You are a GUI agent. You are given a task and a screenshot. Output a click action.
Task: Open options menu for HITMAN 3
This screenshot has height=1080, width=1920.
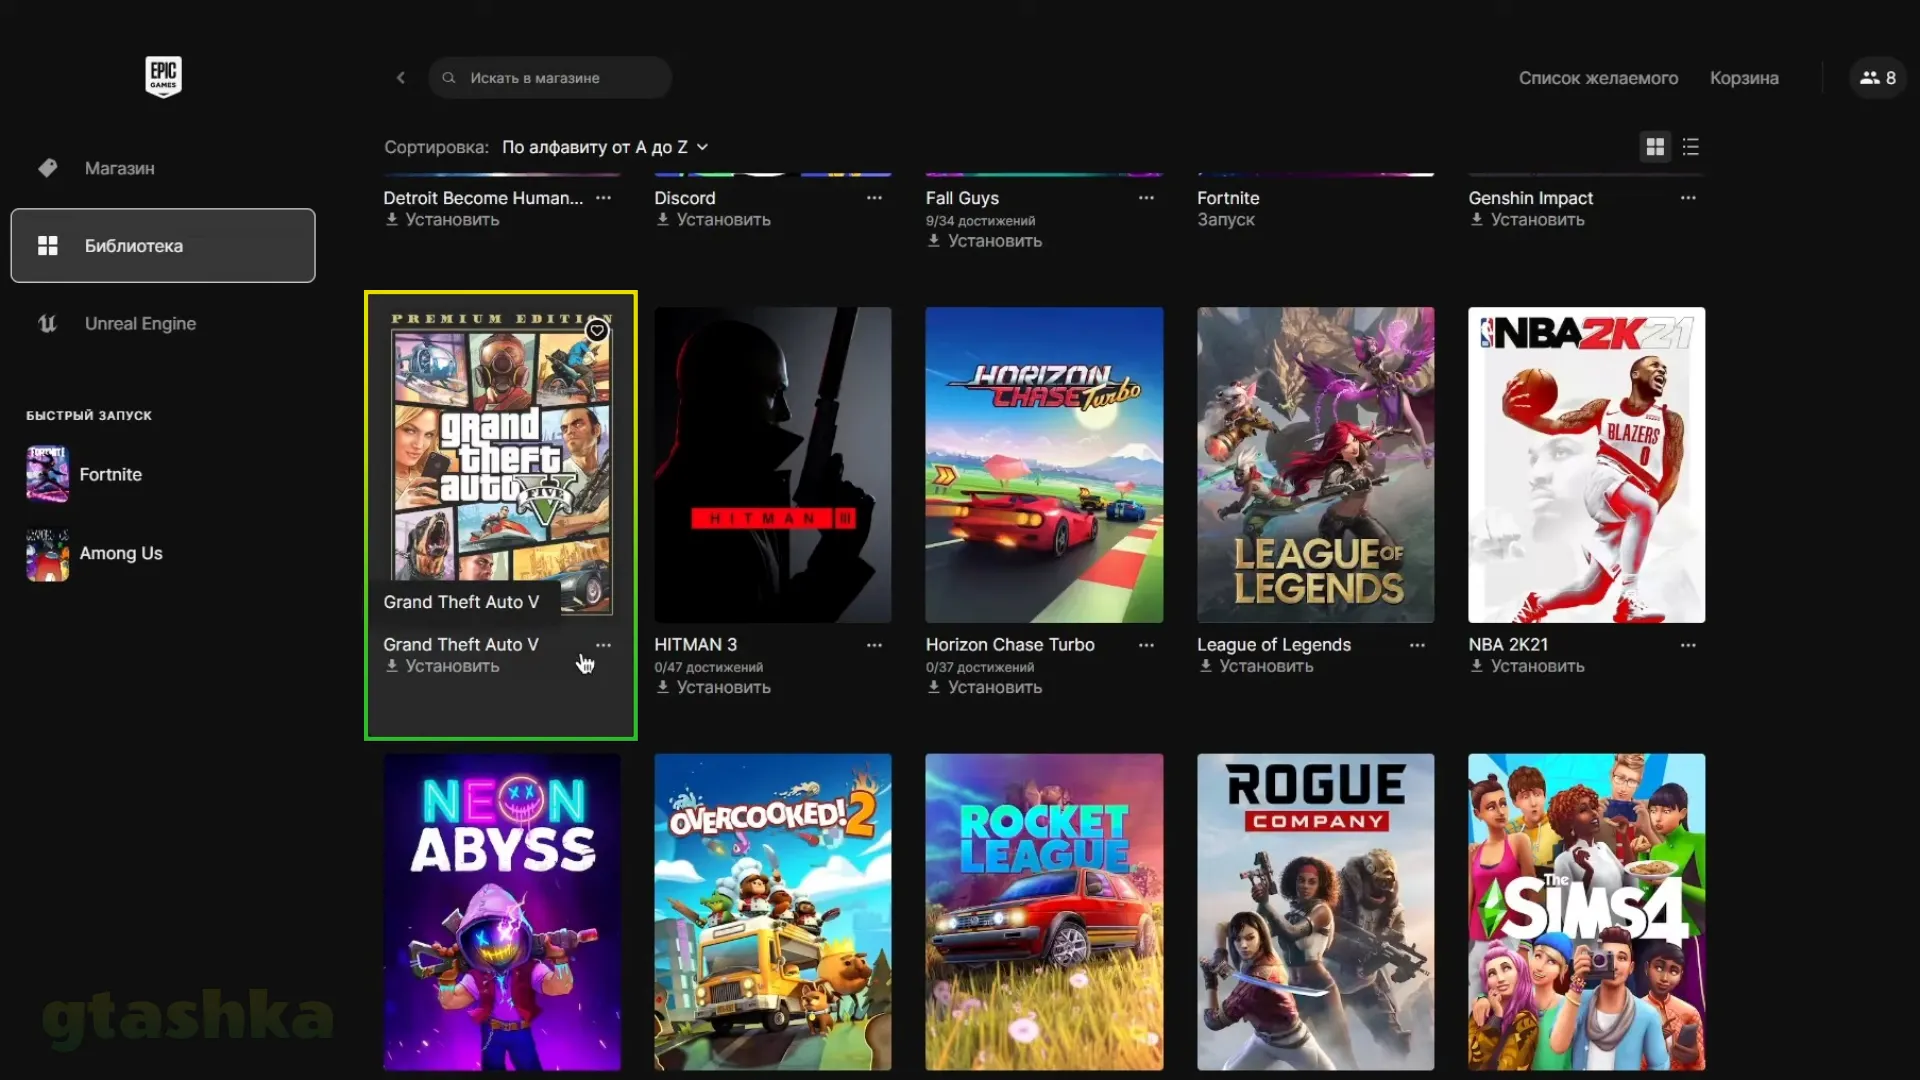point(874,645)
